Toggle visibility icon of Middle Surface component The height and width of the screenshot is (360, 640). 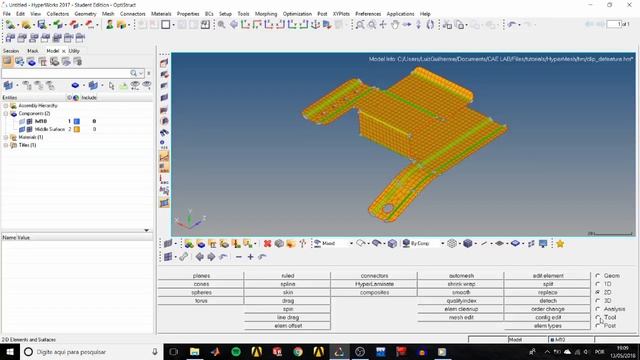click(22, 129)
